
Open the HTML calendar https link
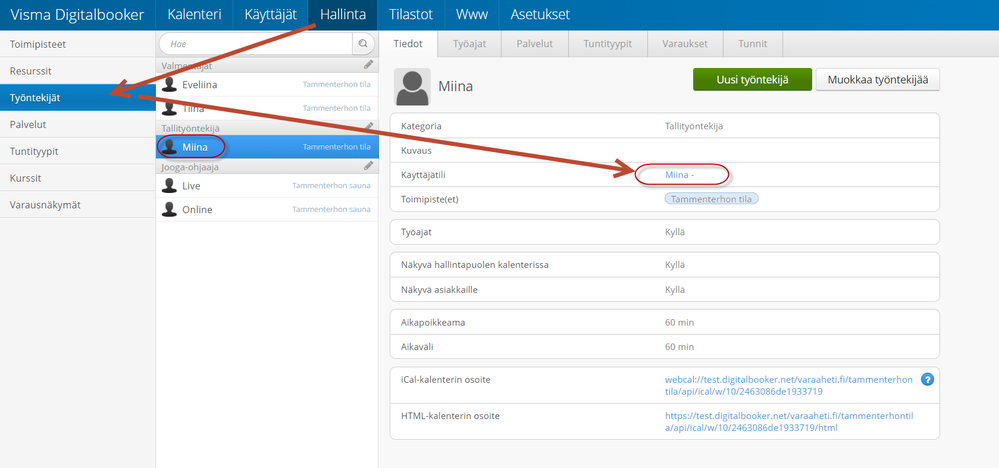tap(789, 422)
